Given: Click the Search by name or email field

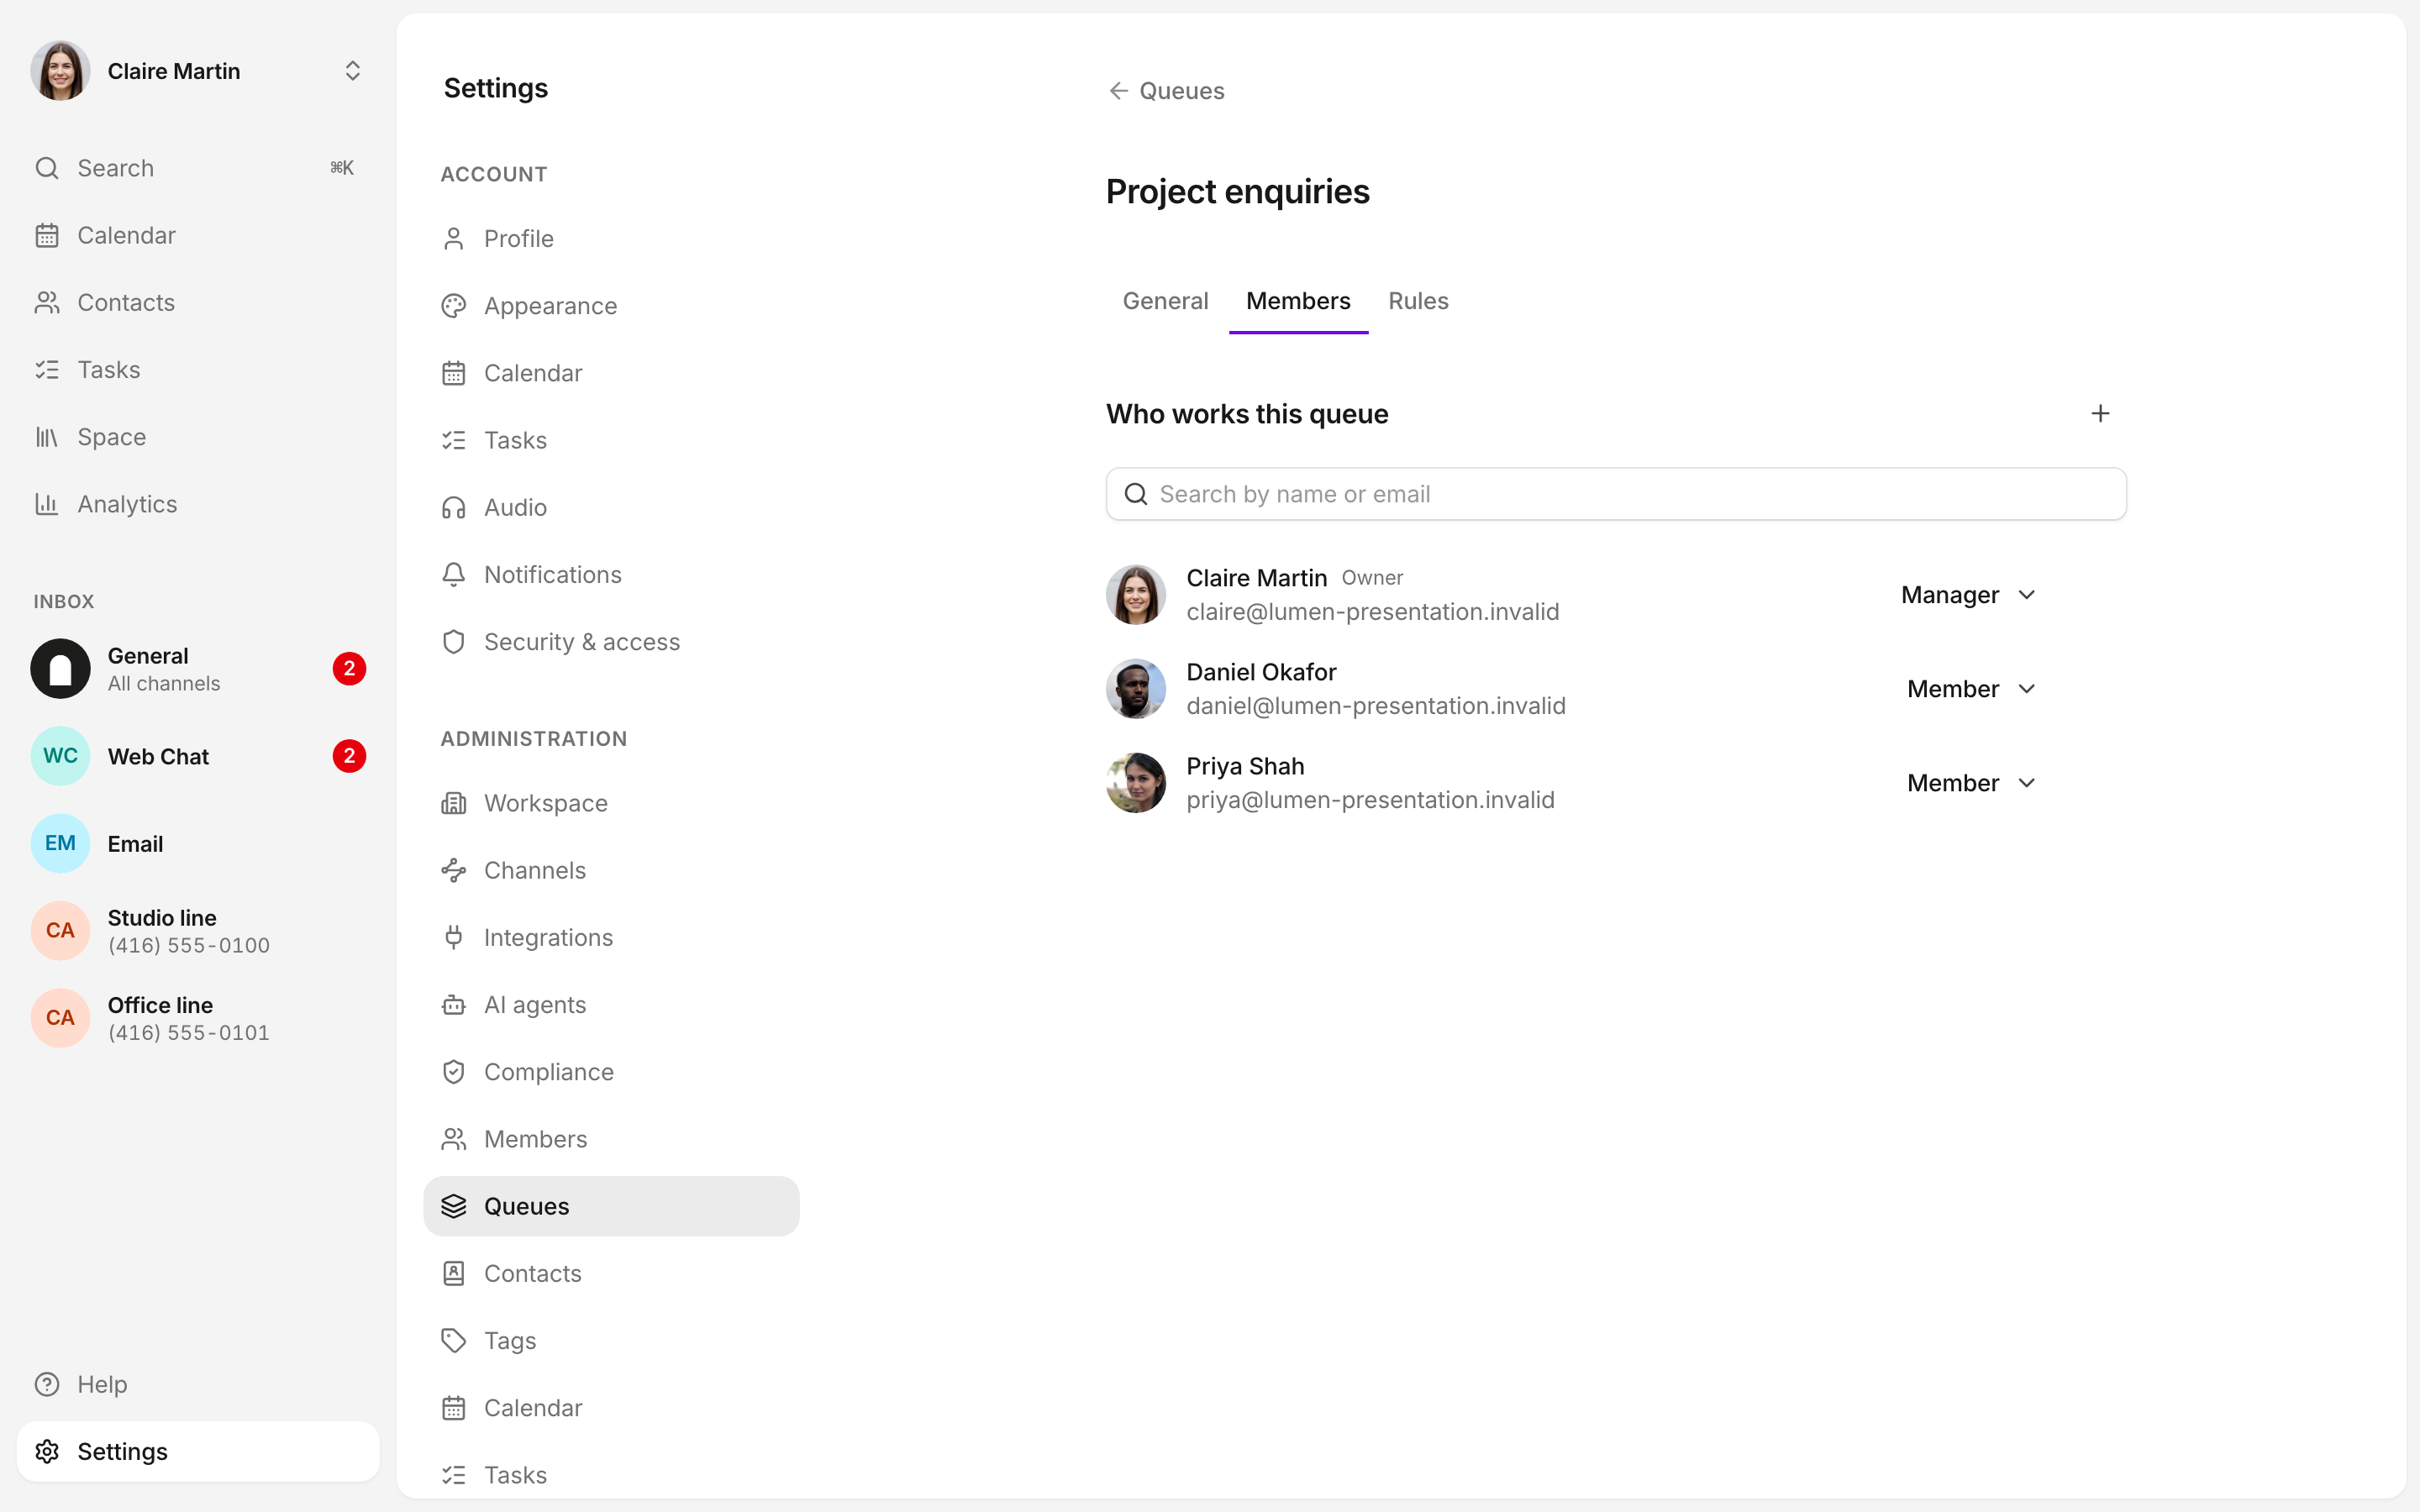Looking at the screenshot, I should pos(1616,494).
